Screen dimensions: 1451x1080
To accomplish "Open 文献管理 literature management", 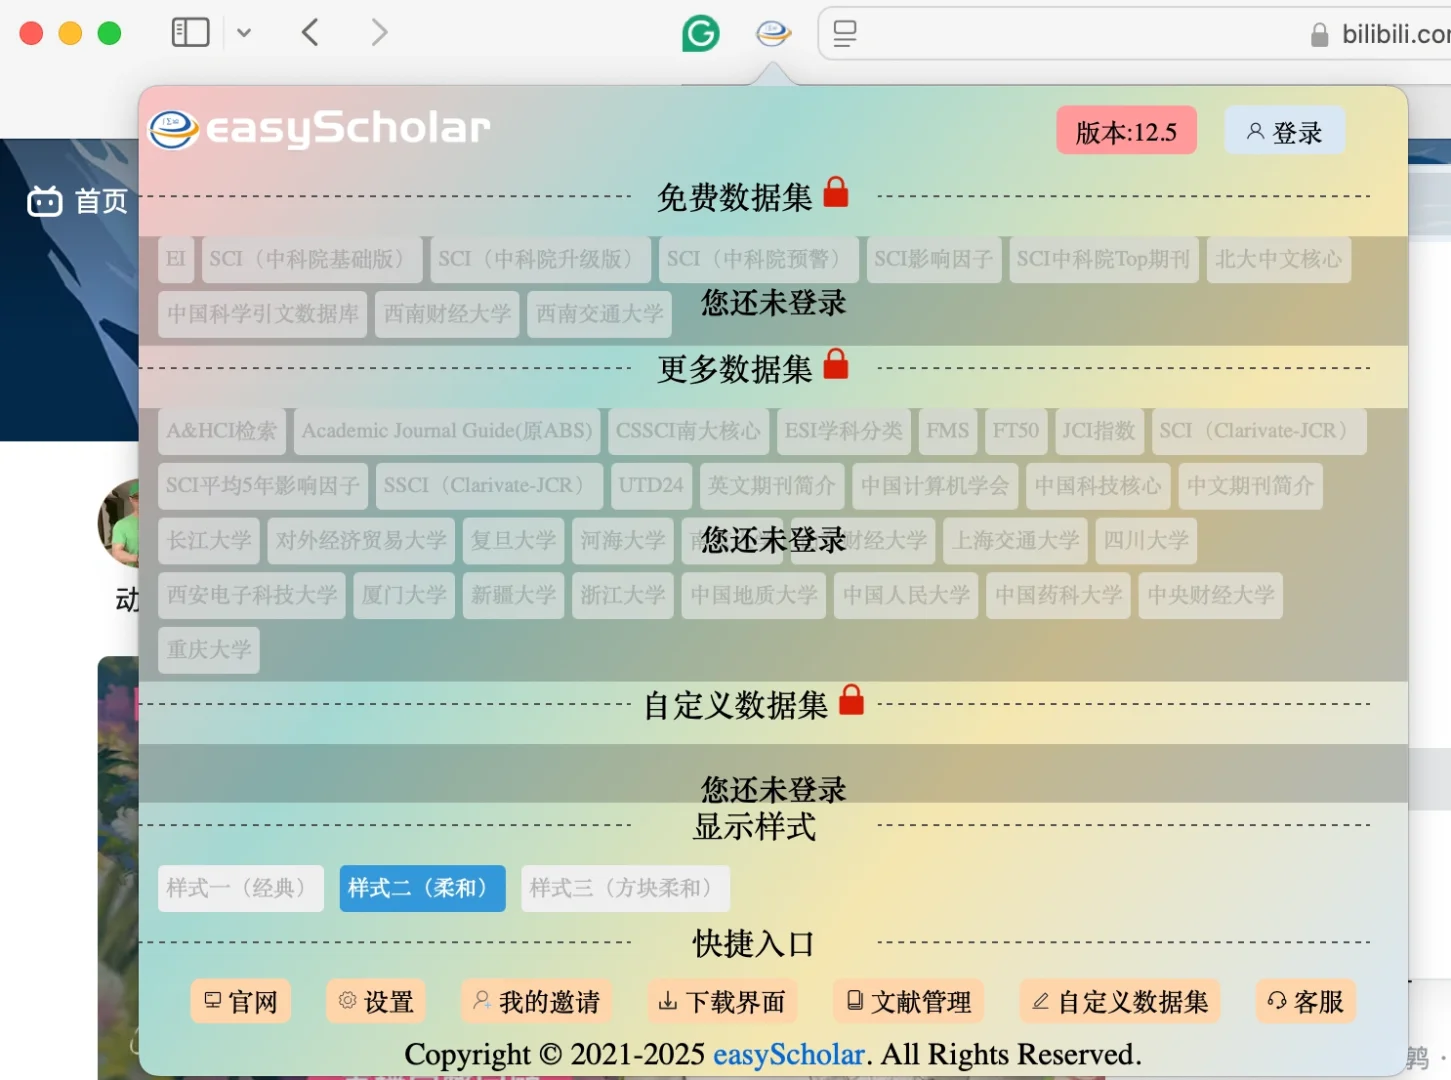I will click(x=907, y=1001).
